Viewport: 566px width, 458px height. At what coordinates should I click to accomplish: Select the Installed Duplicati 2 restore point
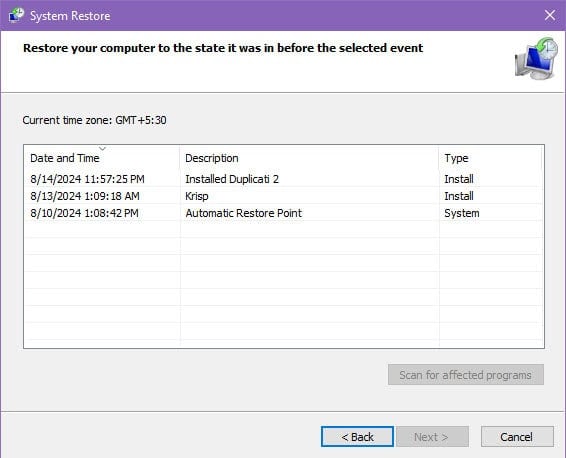tap(284, 179)
